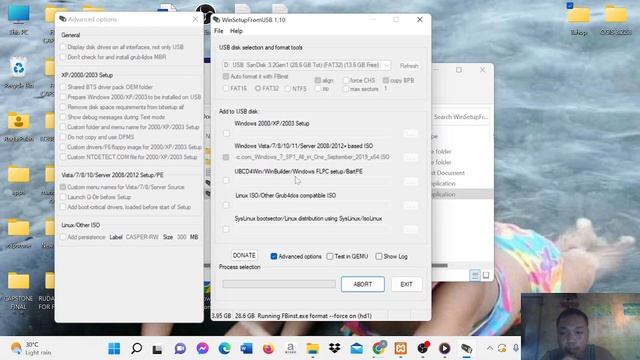
Task: Check Windows 2000/XP/2003 Setup box
Action: point(226,133)
